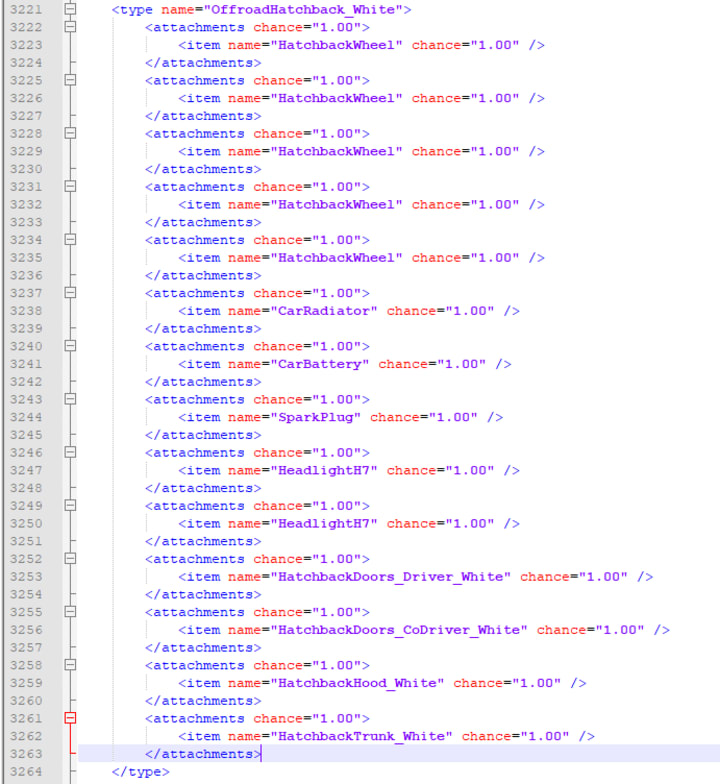720x784 pixels.
Task: Collapse fold marker on line 3252
Action: point(70,558)
